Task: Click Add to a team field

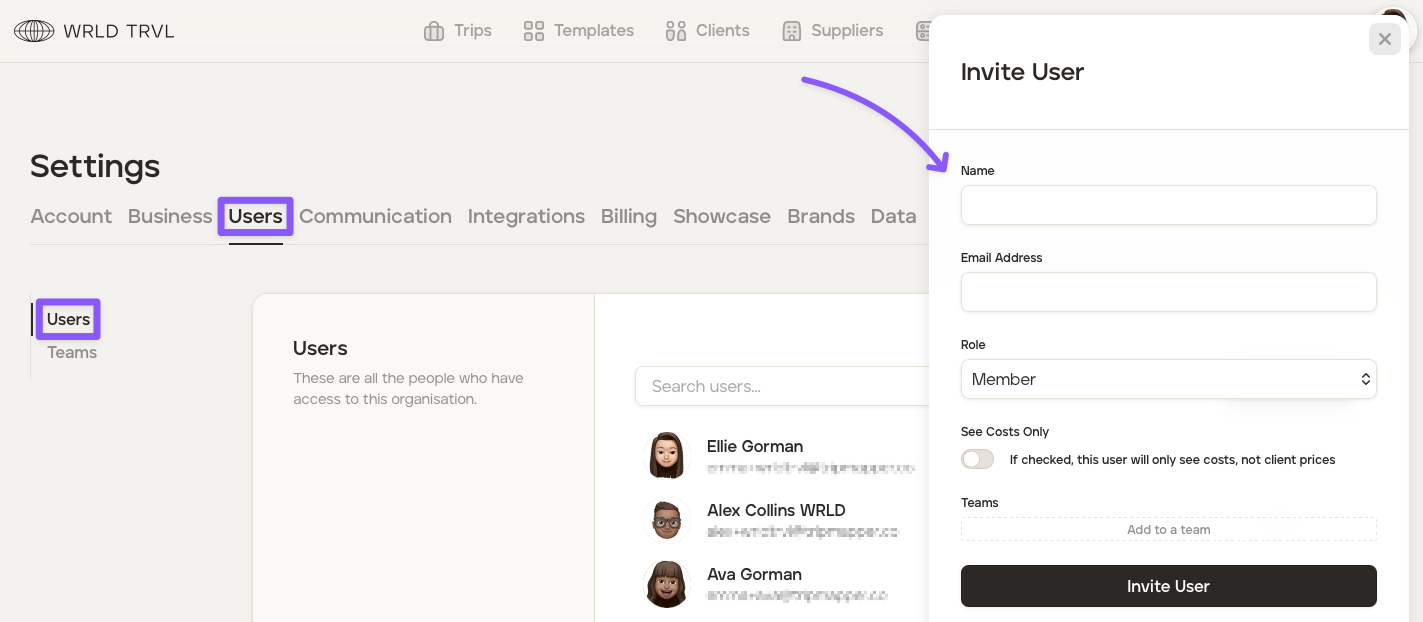Action: coord(1168,529)
